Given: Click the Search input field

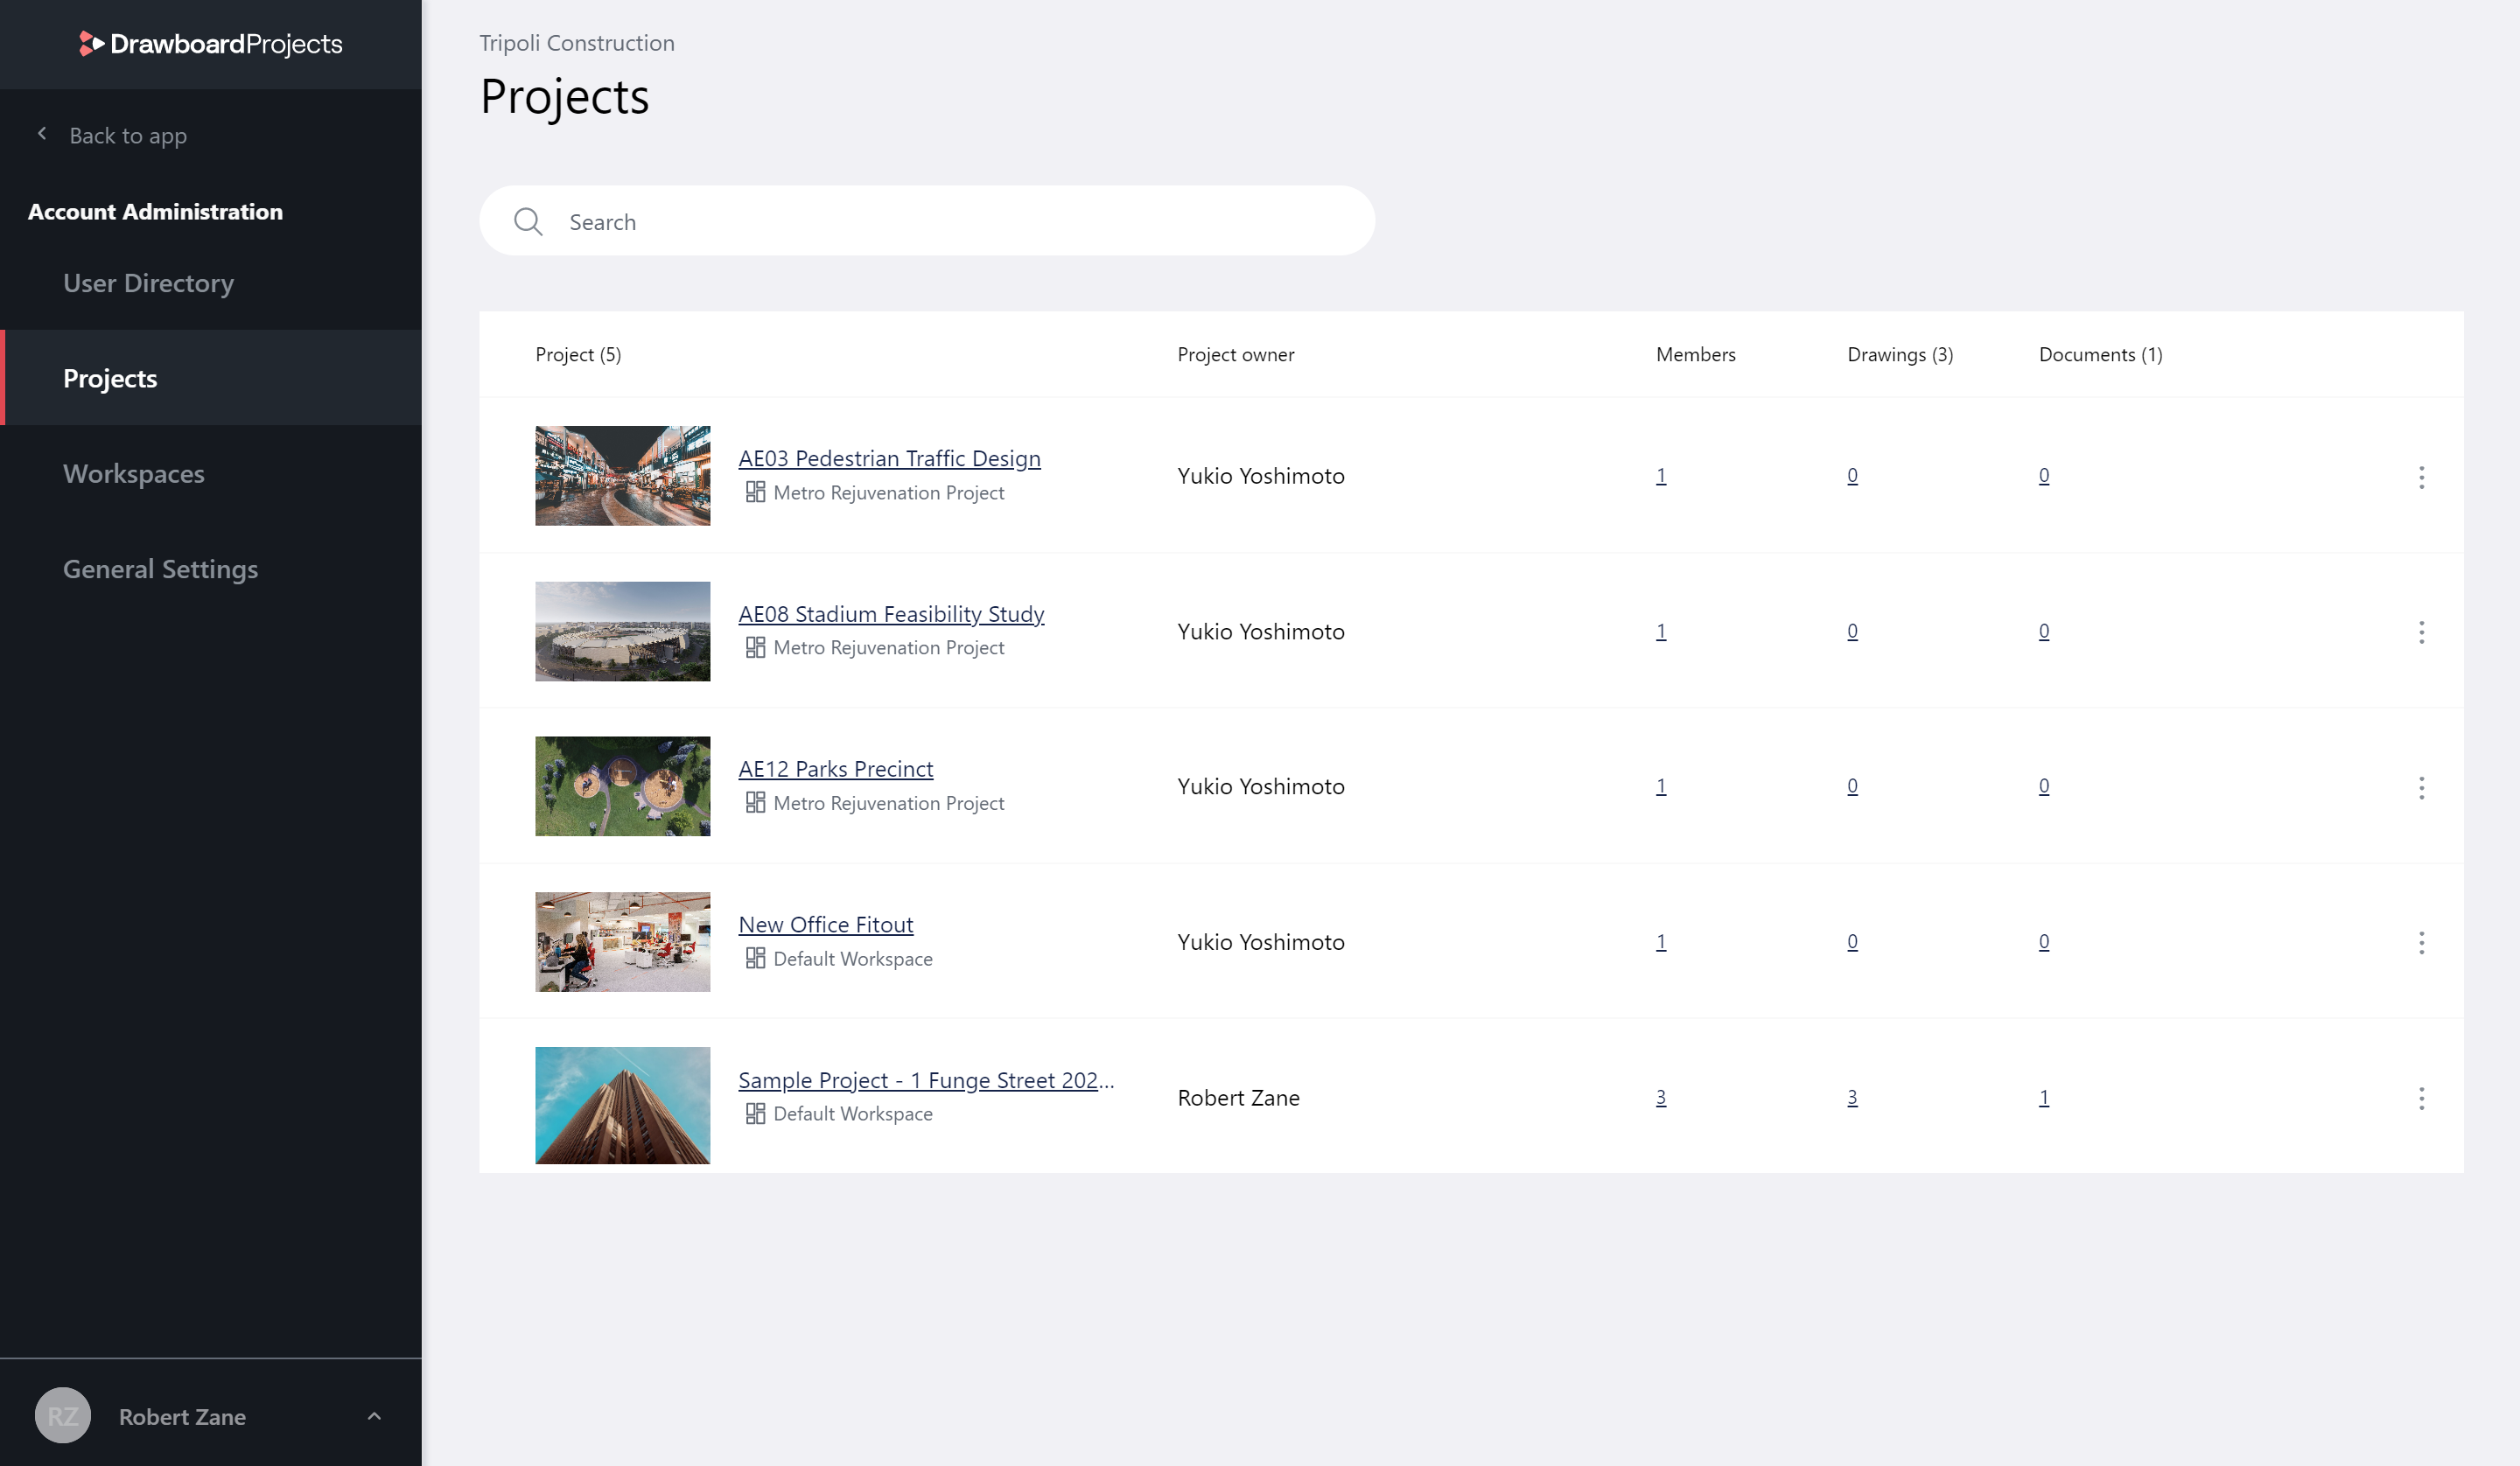Looking at the screenshot, I should (x=928, y=220).
